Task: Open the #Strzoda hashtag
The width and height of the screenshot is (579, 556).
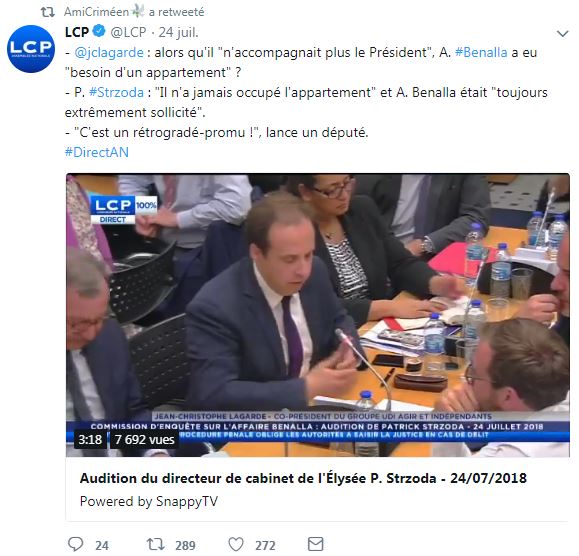Action: click(116, 92)
